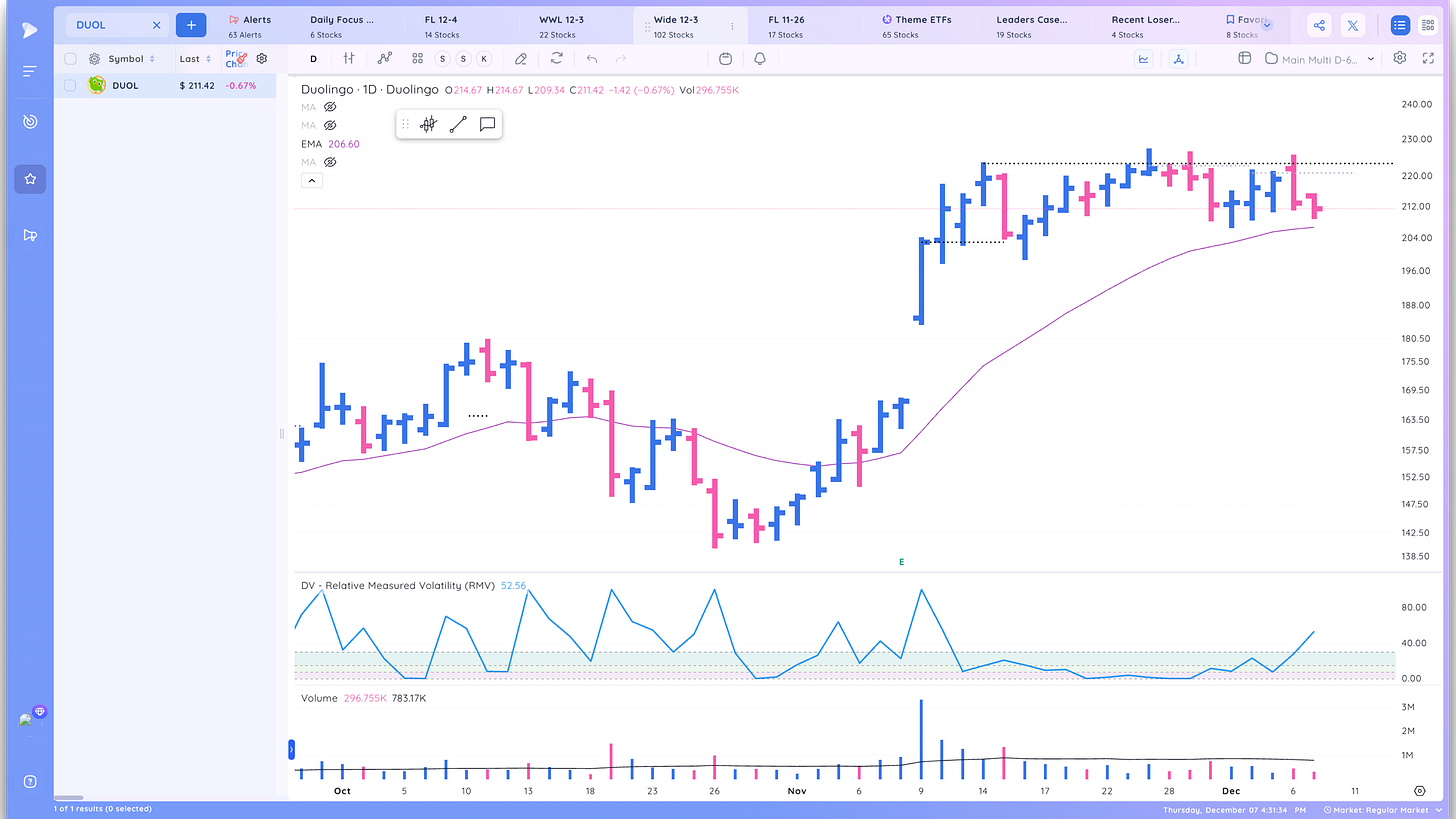
Task: Open chart time settings icon at bottom right
Action: click(1420, 791)
